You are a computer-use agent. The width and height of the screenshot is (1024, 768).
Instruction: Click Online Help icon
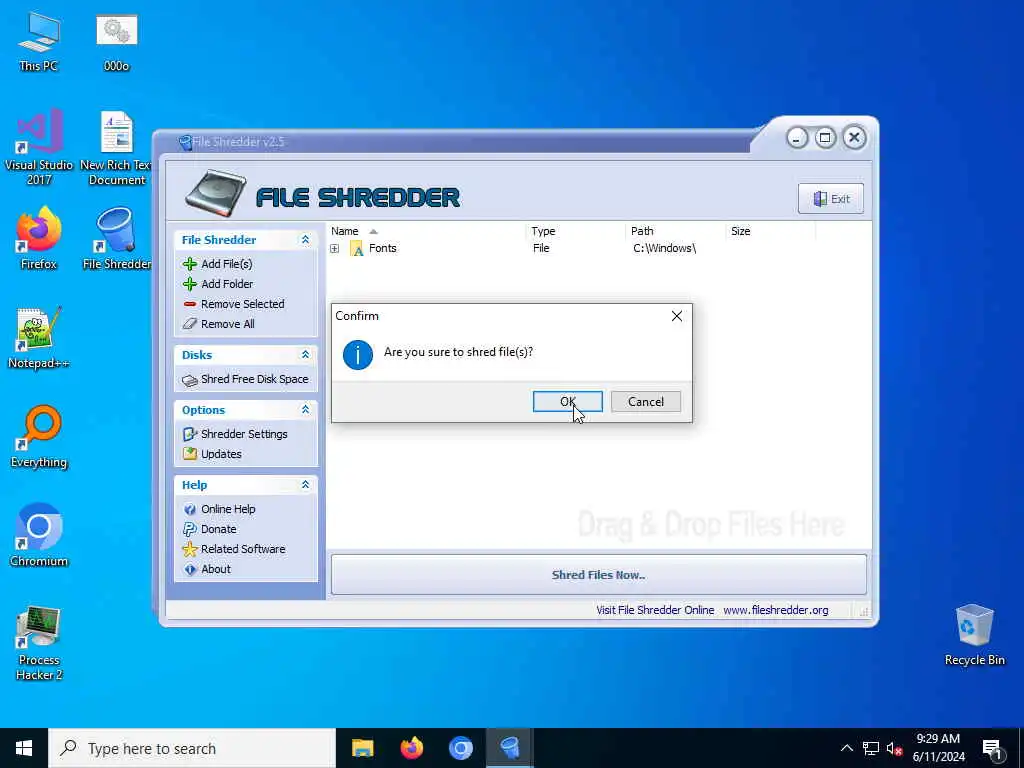190,509
